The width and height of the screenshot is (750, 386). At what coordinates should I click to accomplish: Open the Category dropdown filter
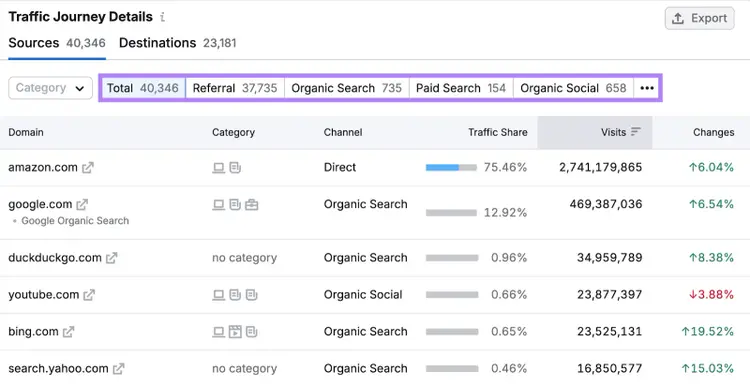[x=50, y=88]
